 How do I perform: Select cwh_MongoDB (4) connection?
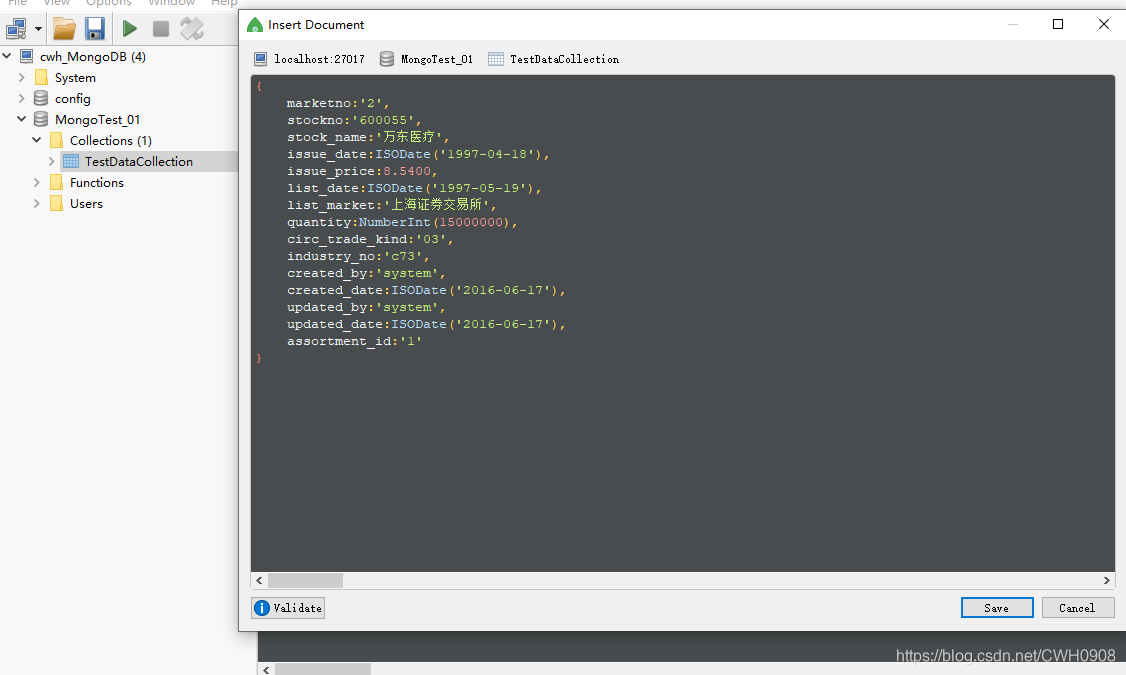[x=93, y=56]
